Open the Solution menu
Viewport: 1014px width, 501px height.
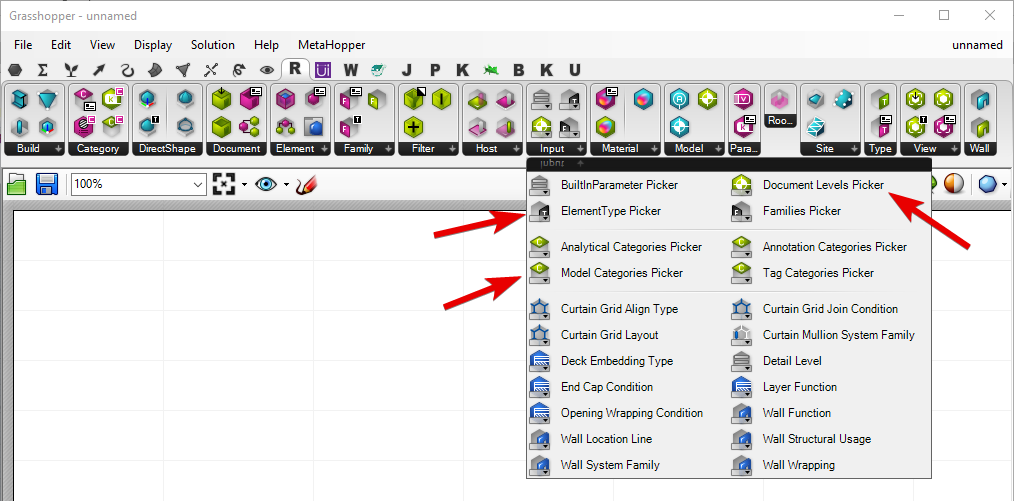(x=212, y=45)
